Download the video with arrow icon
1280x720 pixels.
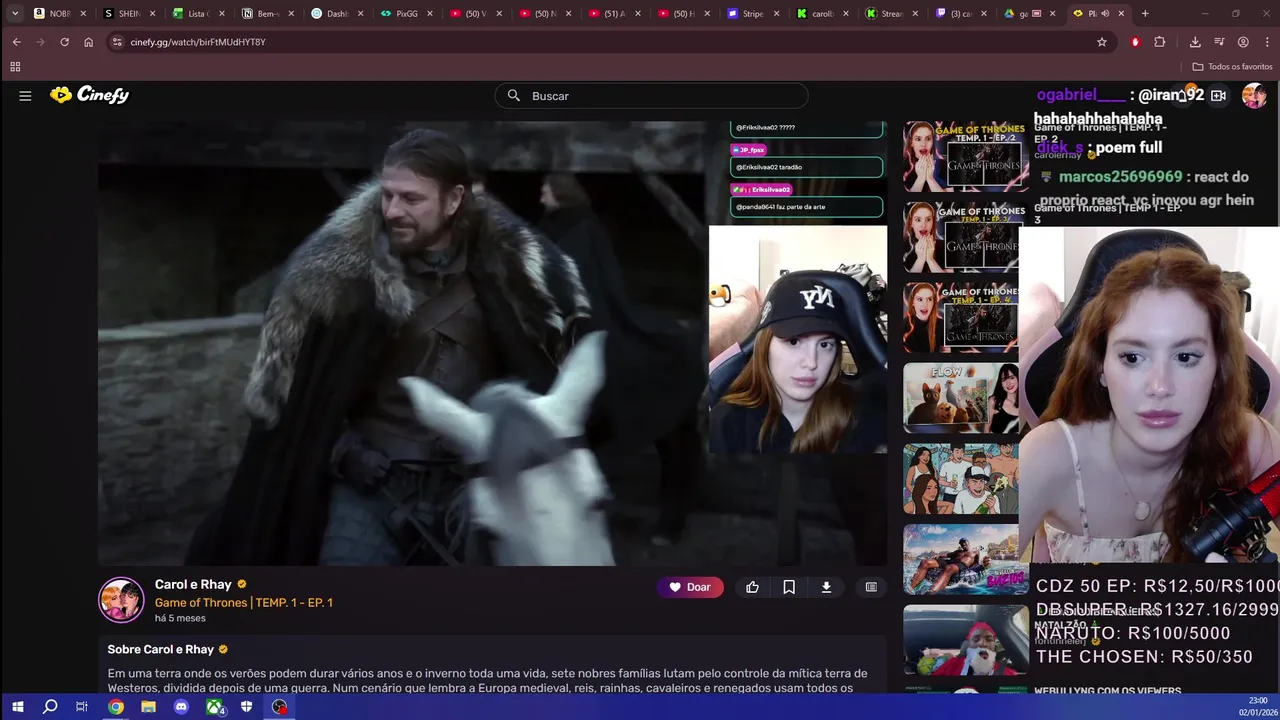click(x=826, y=587)
